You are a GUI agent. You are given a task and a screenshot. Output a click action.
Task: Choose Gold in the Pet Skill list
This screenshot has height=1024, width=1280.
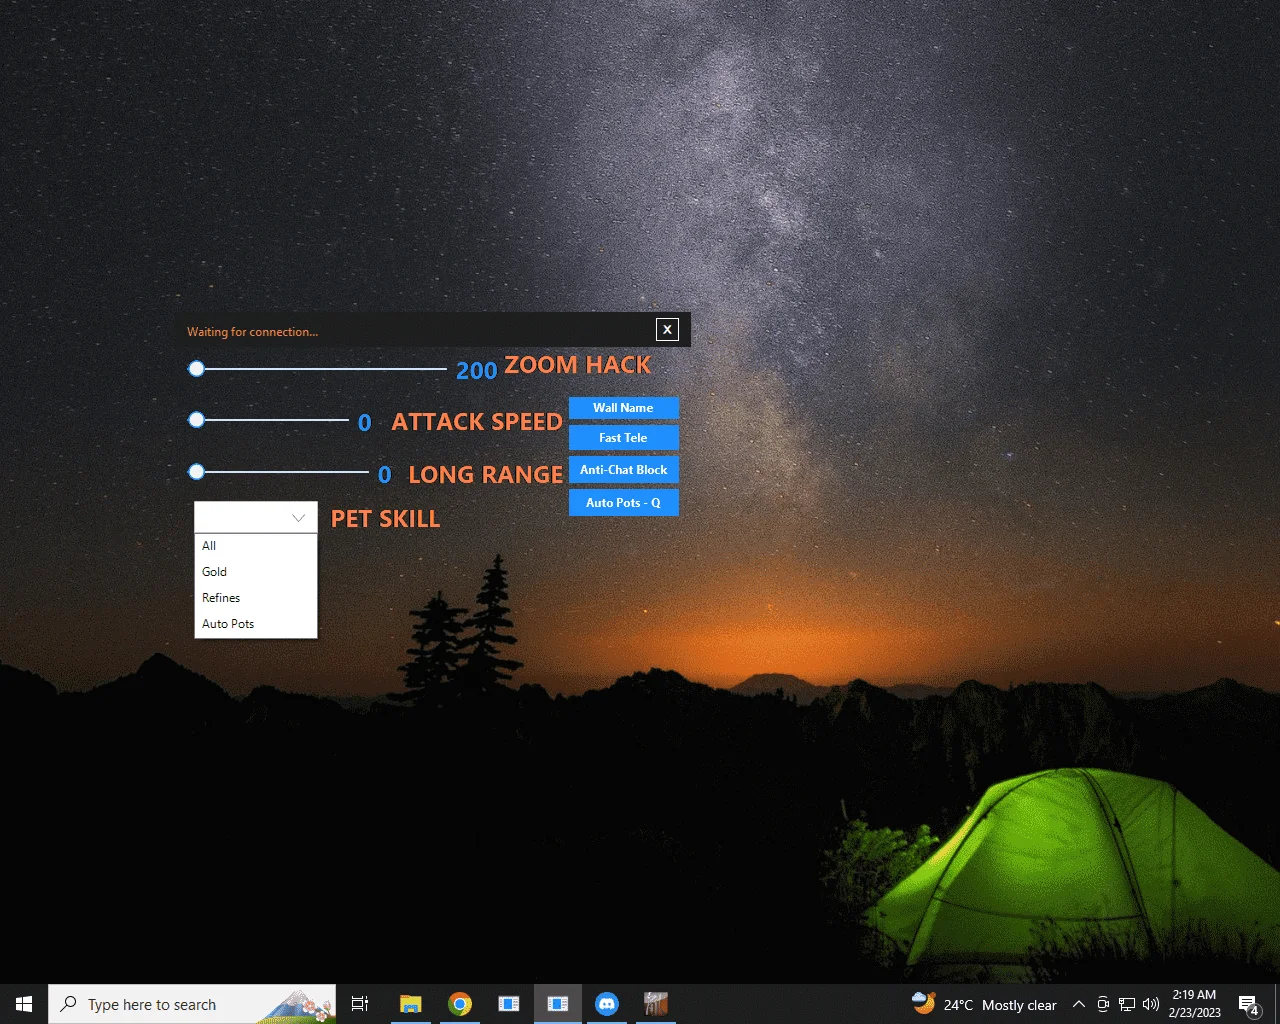[x=256, y=572]
